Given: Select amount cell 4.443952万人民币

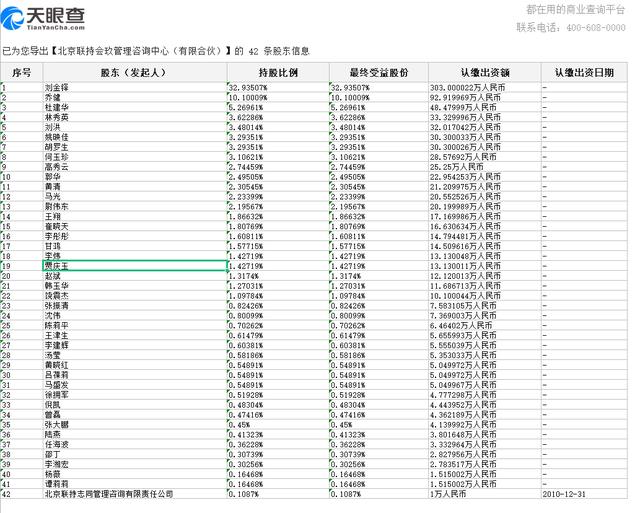Looking at the screenshot, I should tap(484, 405).
